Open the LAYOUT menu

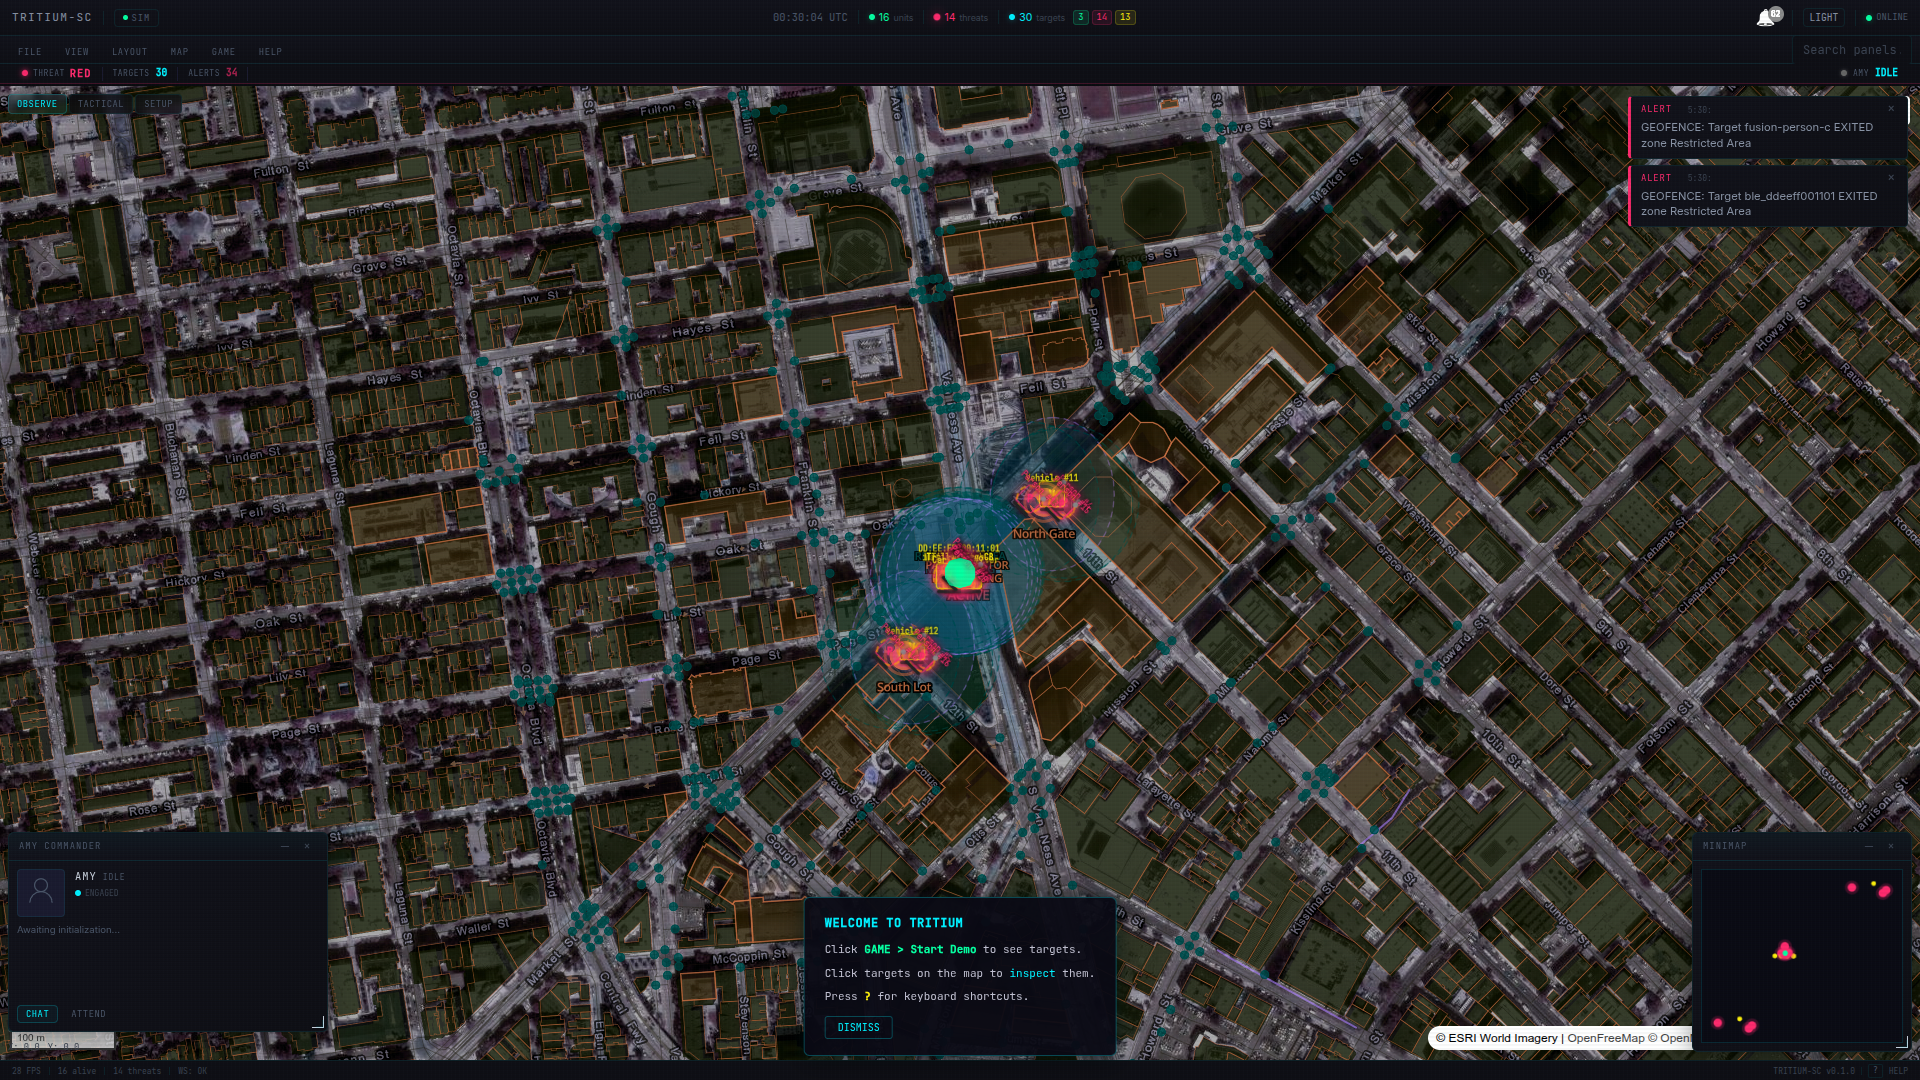pyautogui.click(x=130, y=52)
